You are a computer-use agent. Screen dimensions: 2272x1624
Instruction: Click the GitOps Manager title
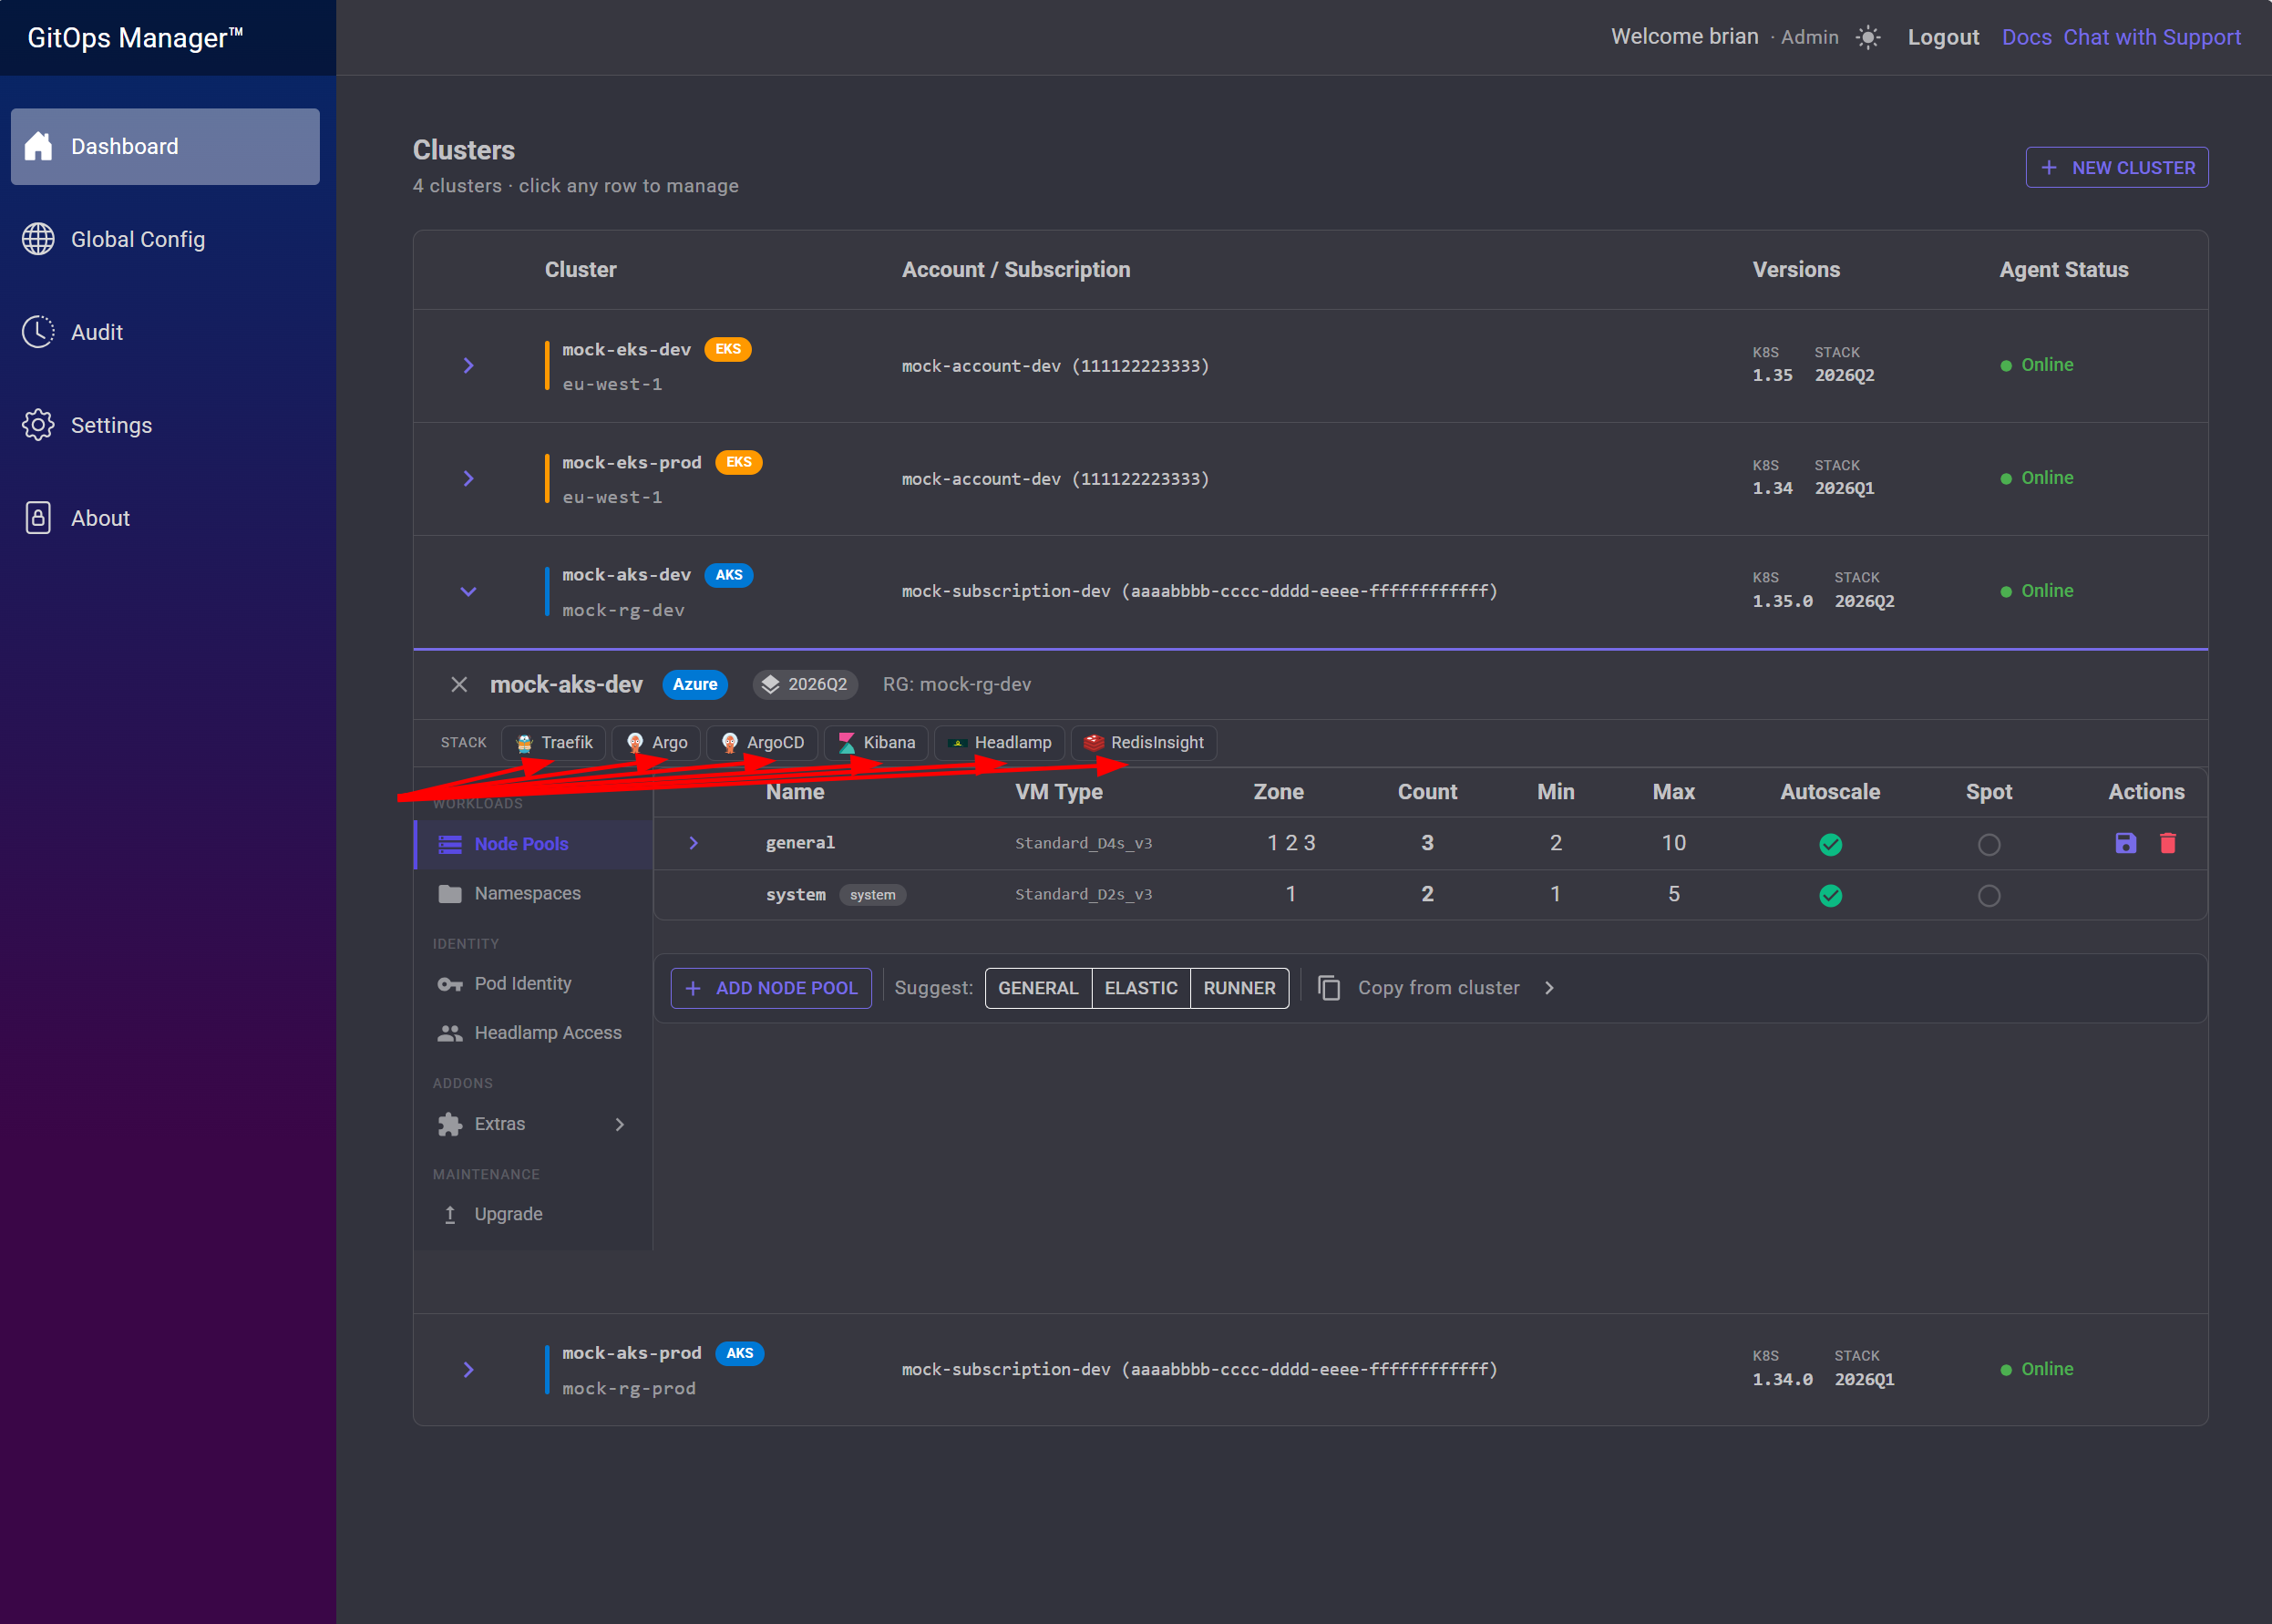coord(135,37)
